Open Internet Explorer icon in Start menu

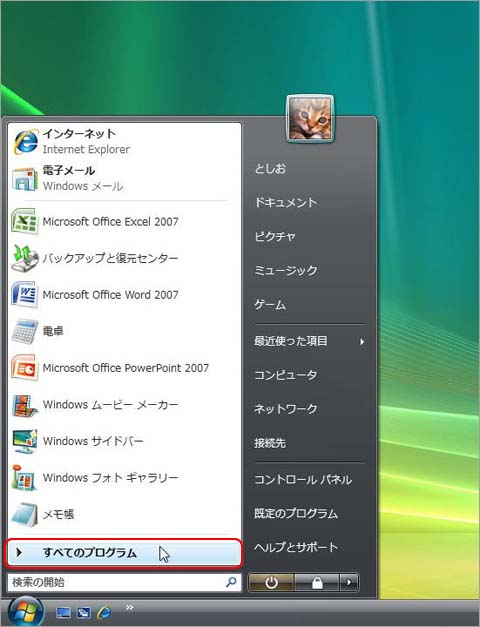tap(26, 142)
